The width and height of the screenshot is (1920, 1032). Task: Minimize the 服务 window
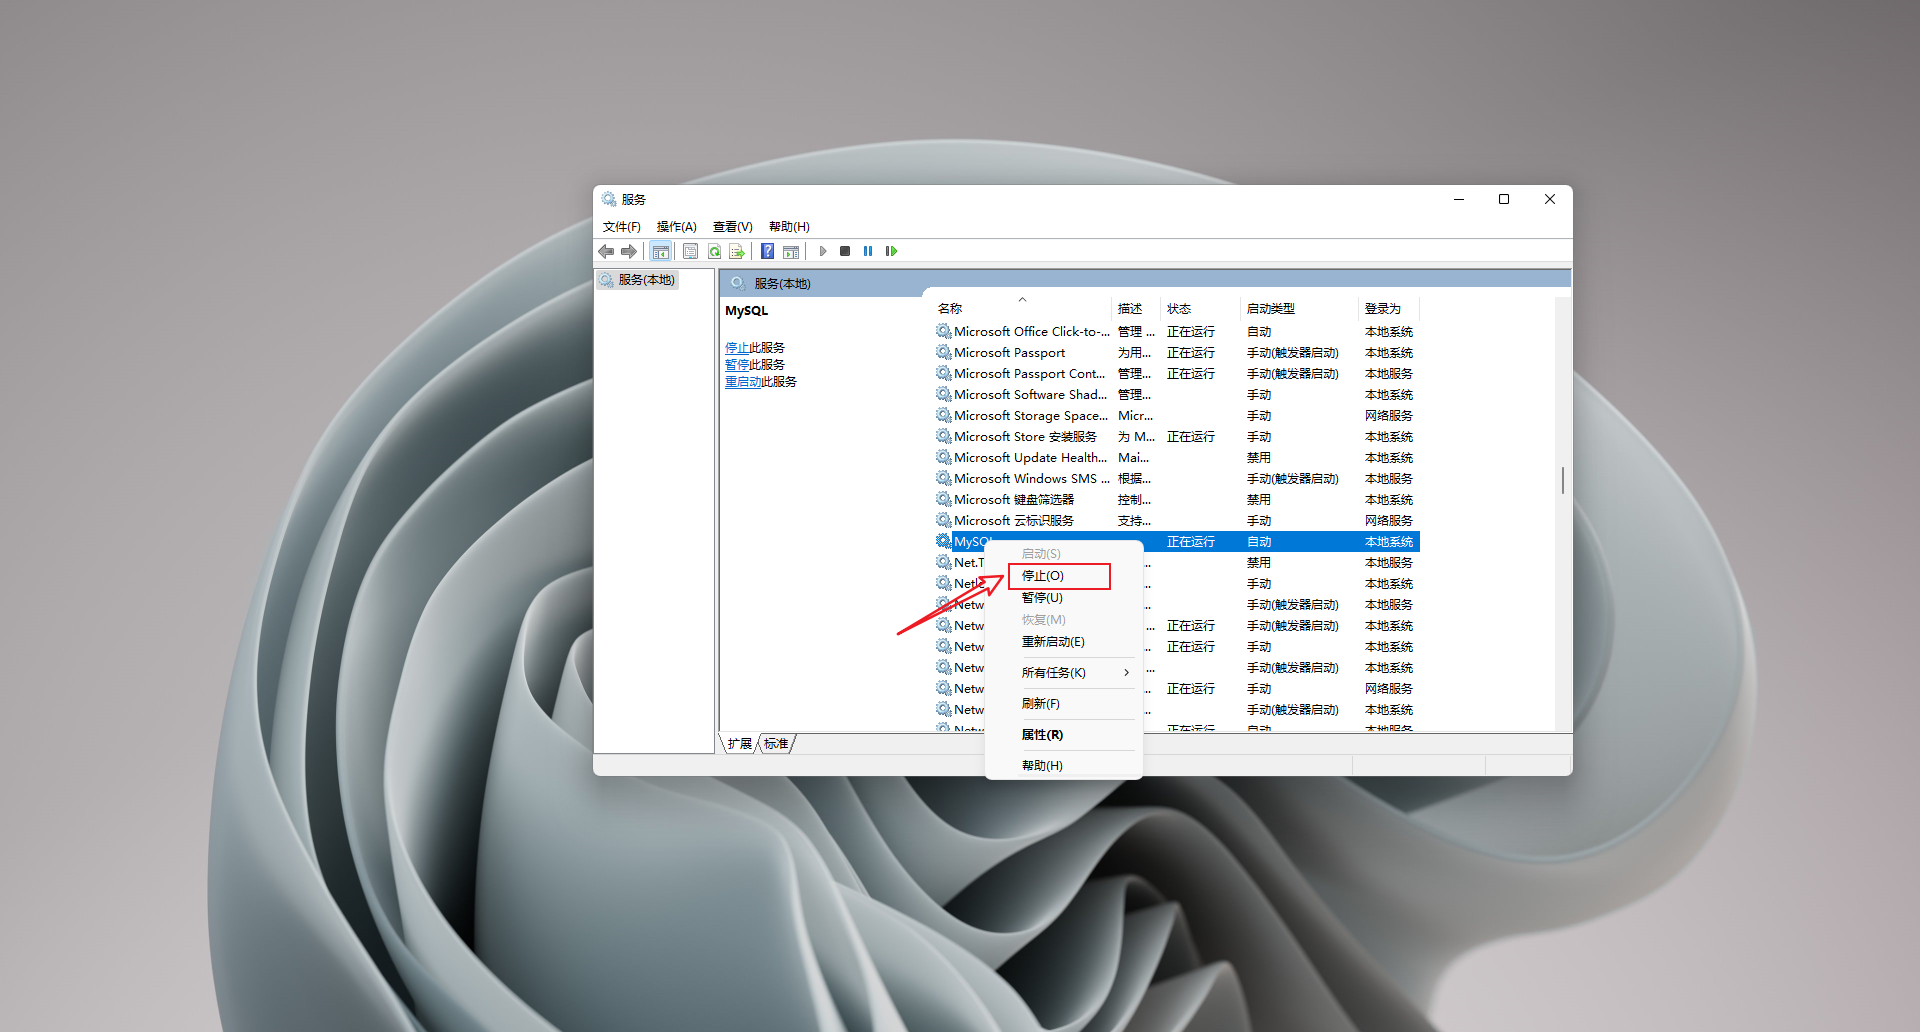(x=1459, y=199)
